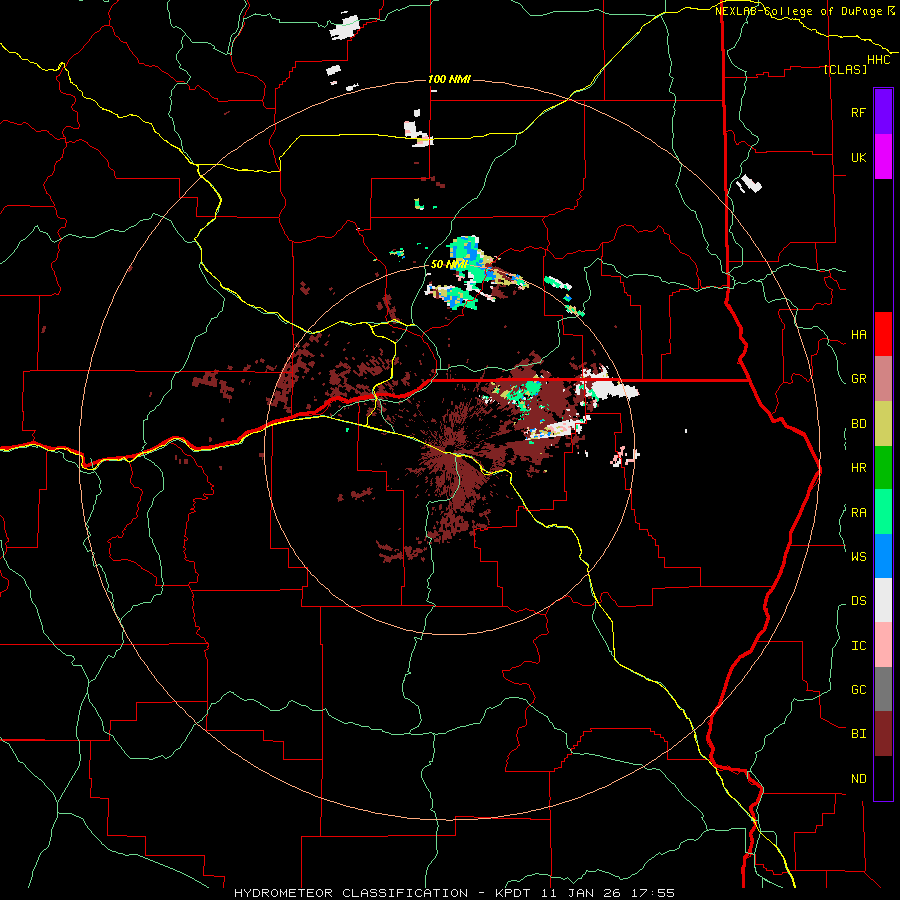
Task: Click the UK magenta legend swatch
Action: [883, 157]
